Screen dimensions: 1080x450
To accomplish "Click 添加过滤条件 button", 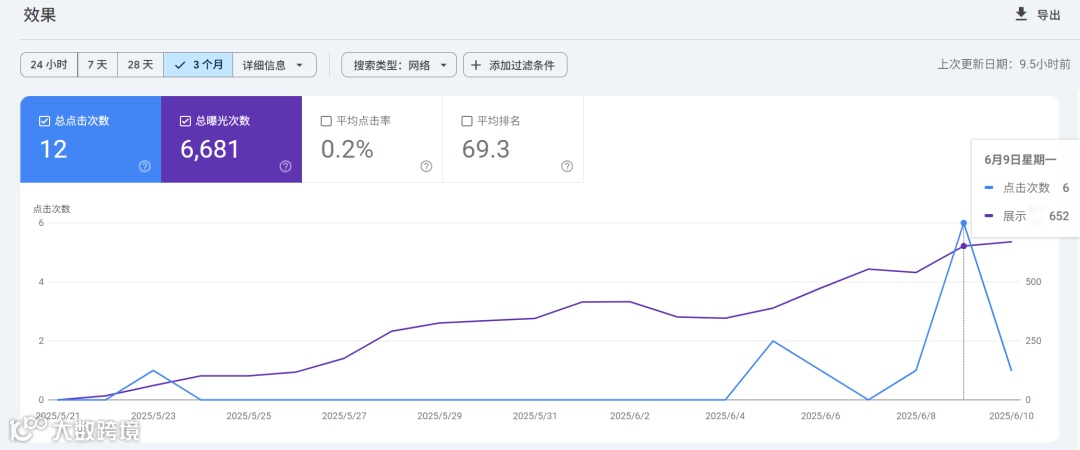I will coord(515,65).
